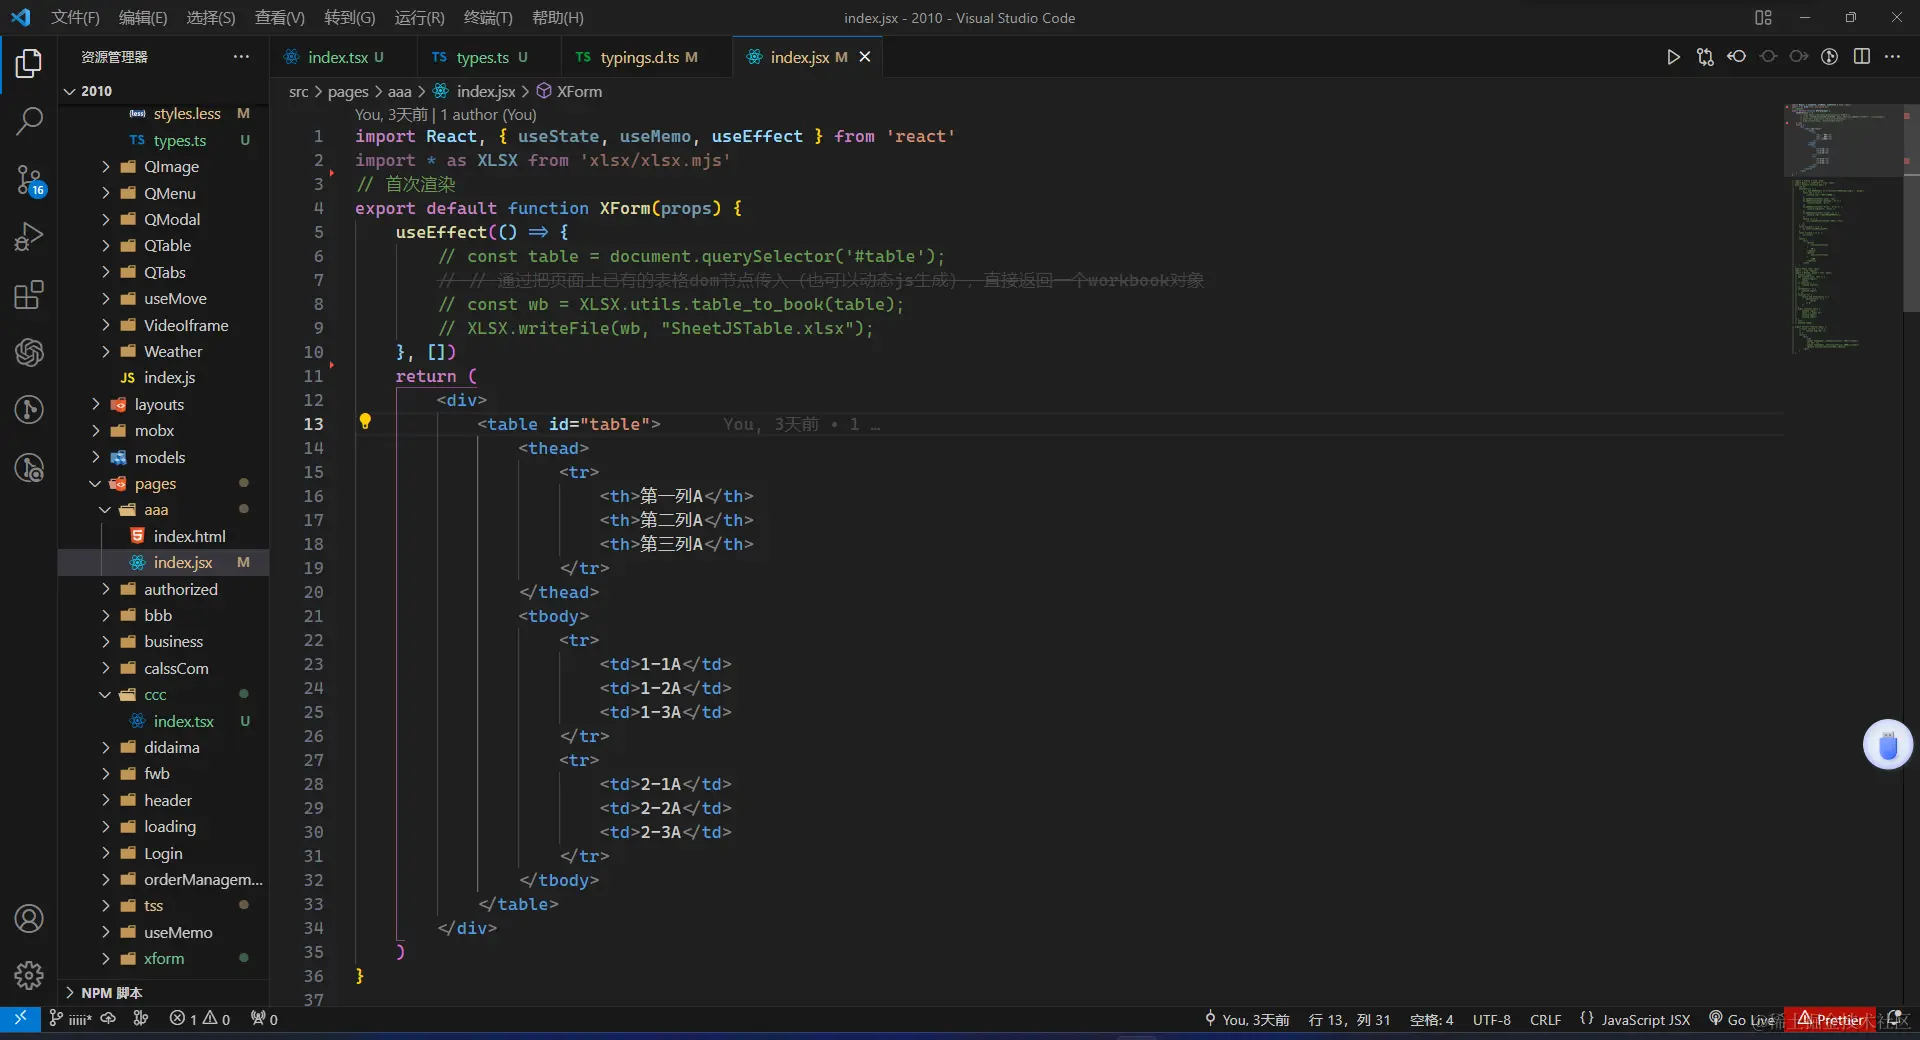1920x1040 pixels.
Task: Open the Extensions view
Action: (x=29, y=295)
